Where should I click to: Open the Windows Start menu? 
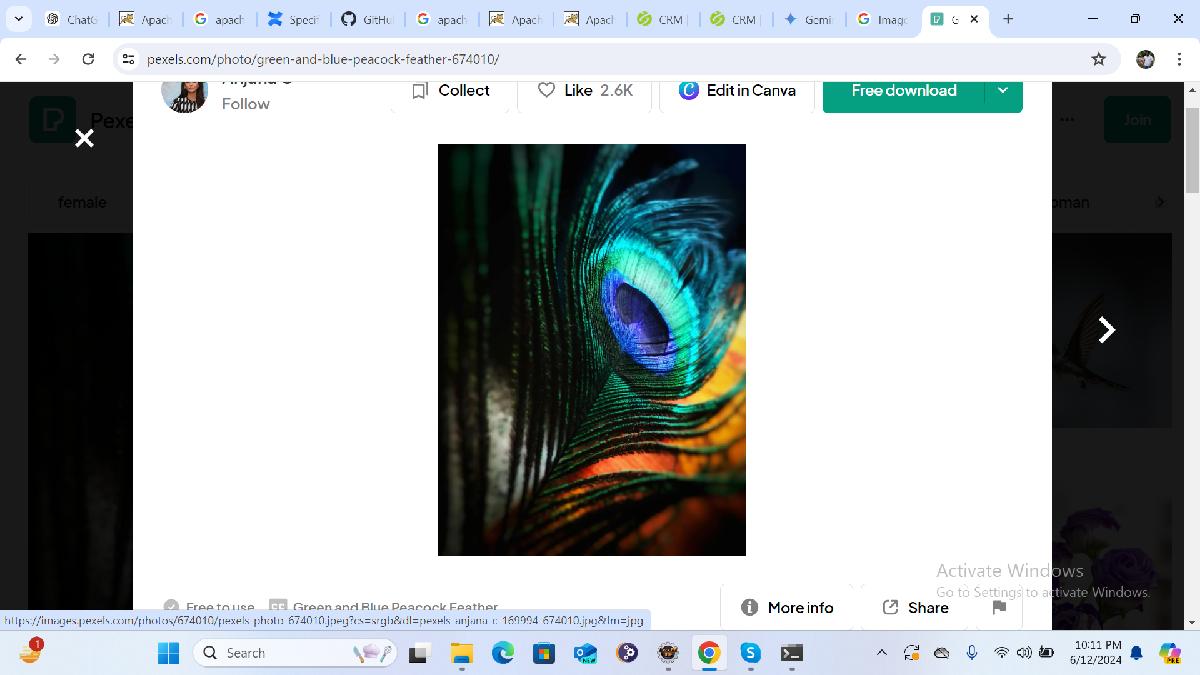pos(169,653)
